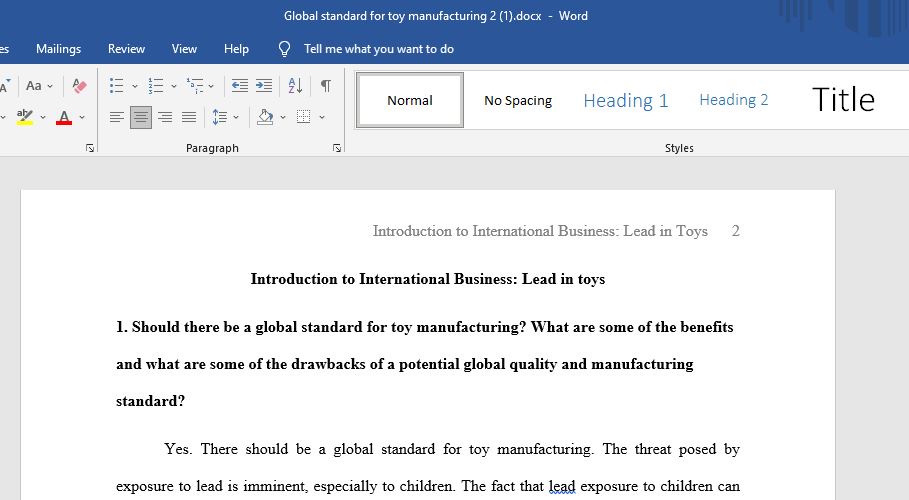Expand the Borders dropdown arrow
This screenshot has height=500, width=909.
(x=322, y=117)
